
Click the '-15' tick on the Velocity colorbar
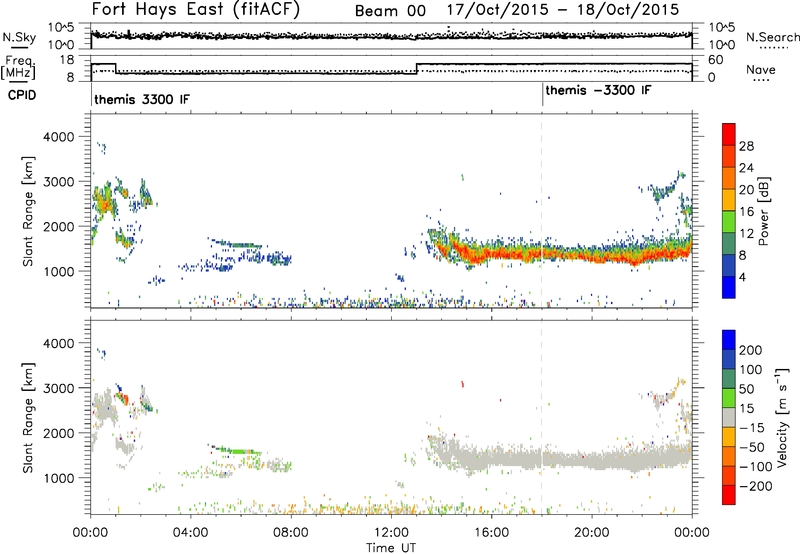coord(752,428)
